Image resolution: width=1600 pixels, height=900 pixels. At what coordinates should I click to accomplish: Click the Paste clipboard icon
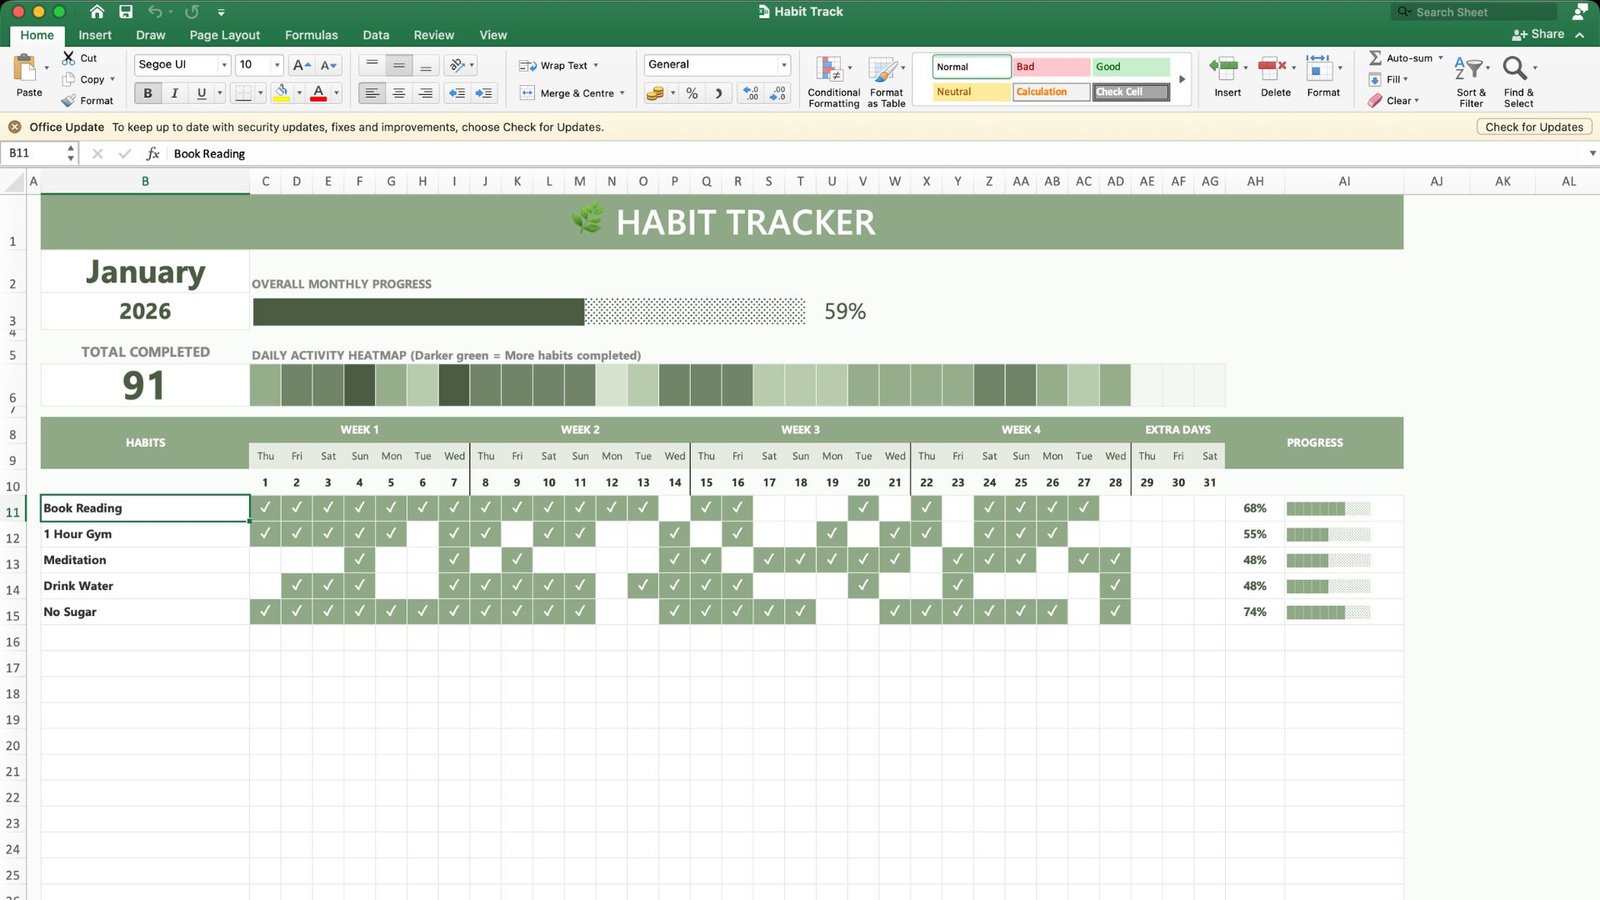click(x=24, y=69)
